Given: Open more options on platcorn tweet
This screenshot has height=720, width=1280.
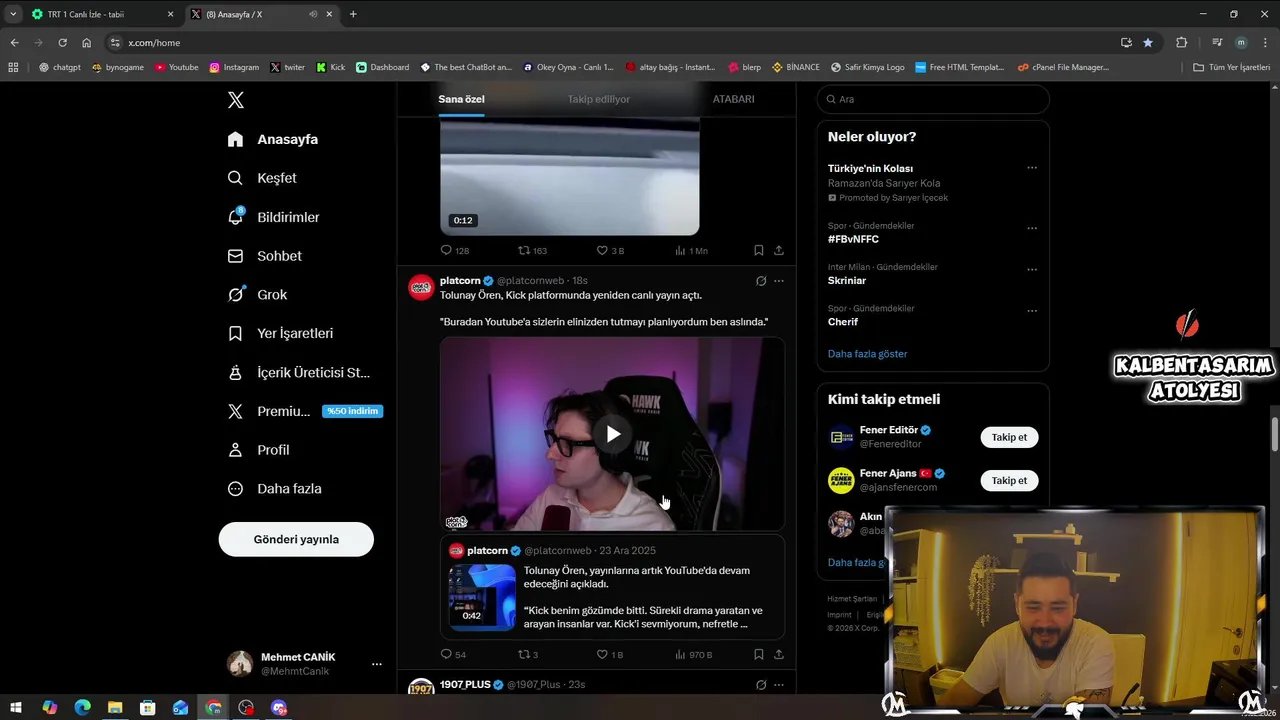Looking at the screenshot, I should pos(779,281).
